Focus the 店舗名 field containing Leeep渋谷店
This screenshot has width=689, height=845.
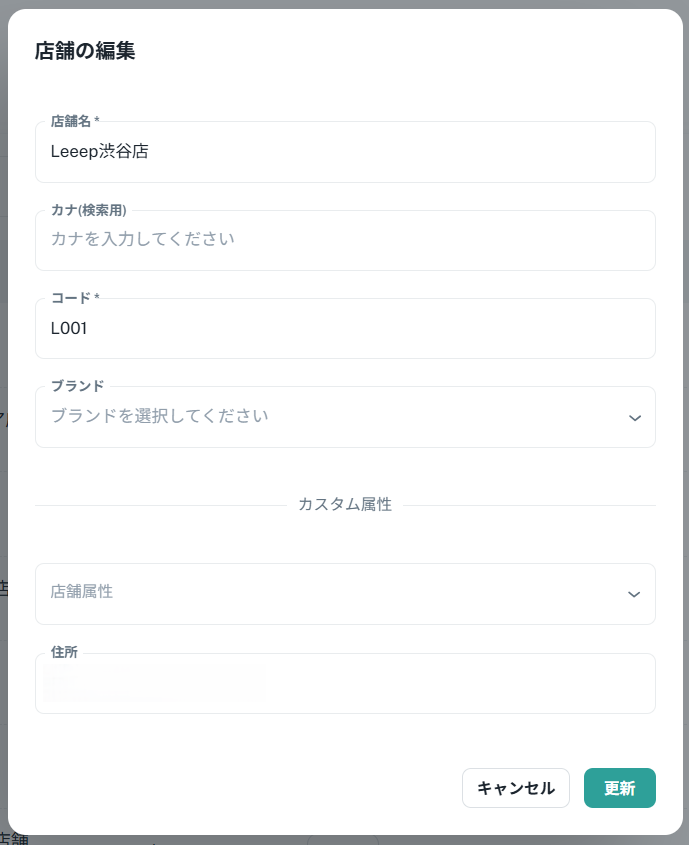coord(345,153)
